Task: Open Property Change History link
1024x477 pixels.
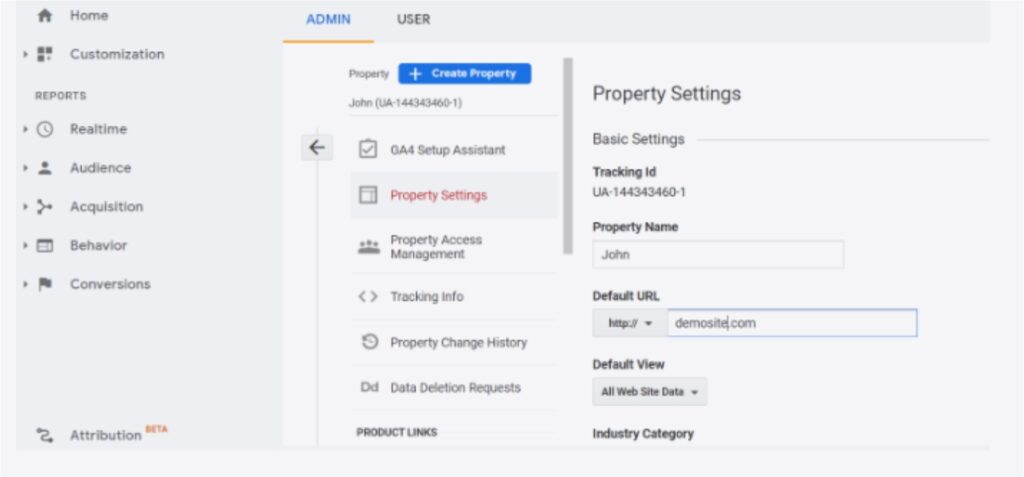Action: click(458, 342)
